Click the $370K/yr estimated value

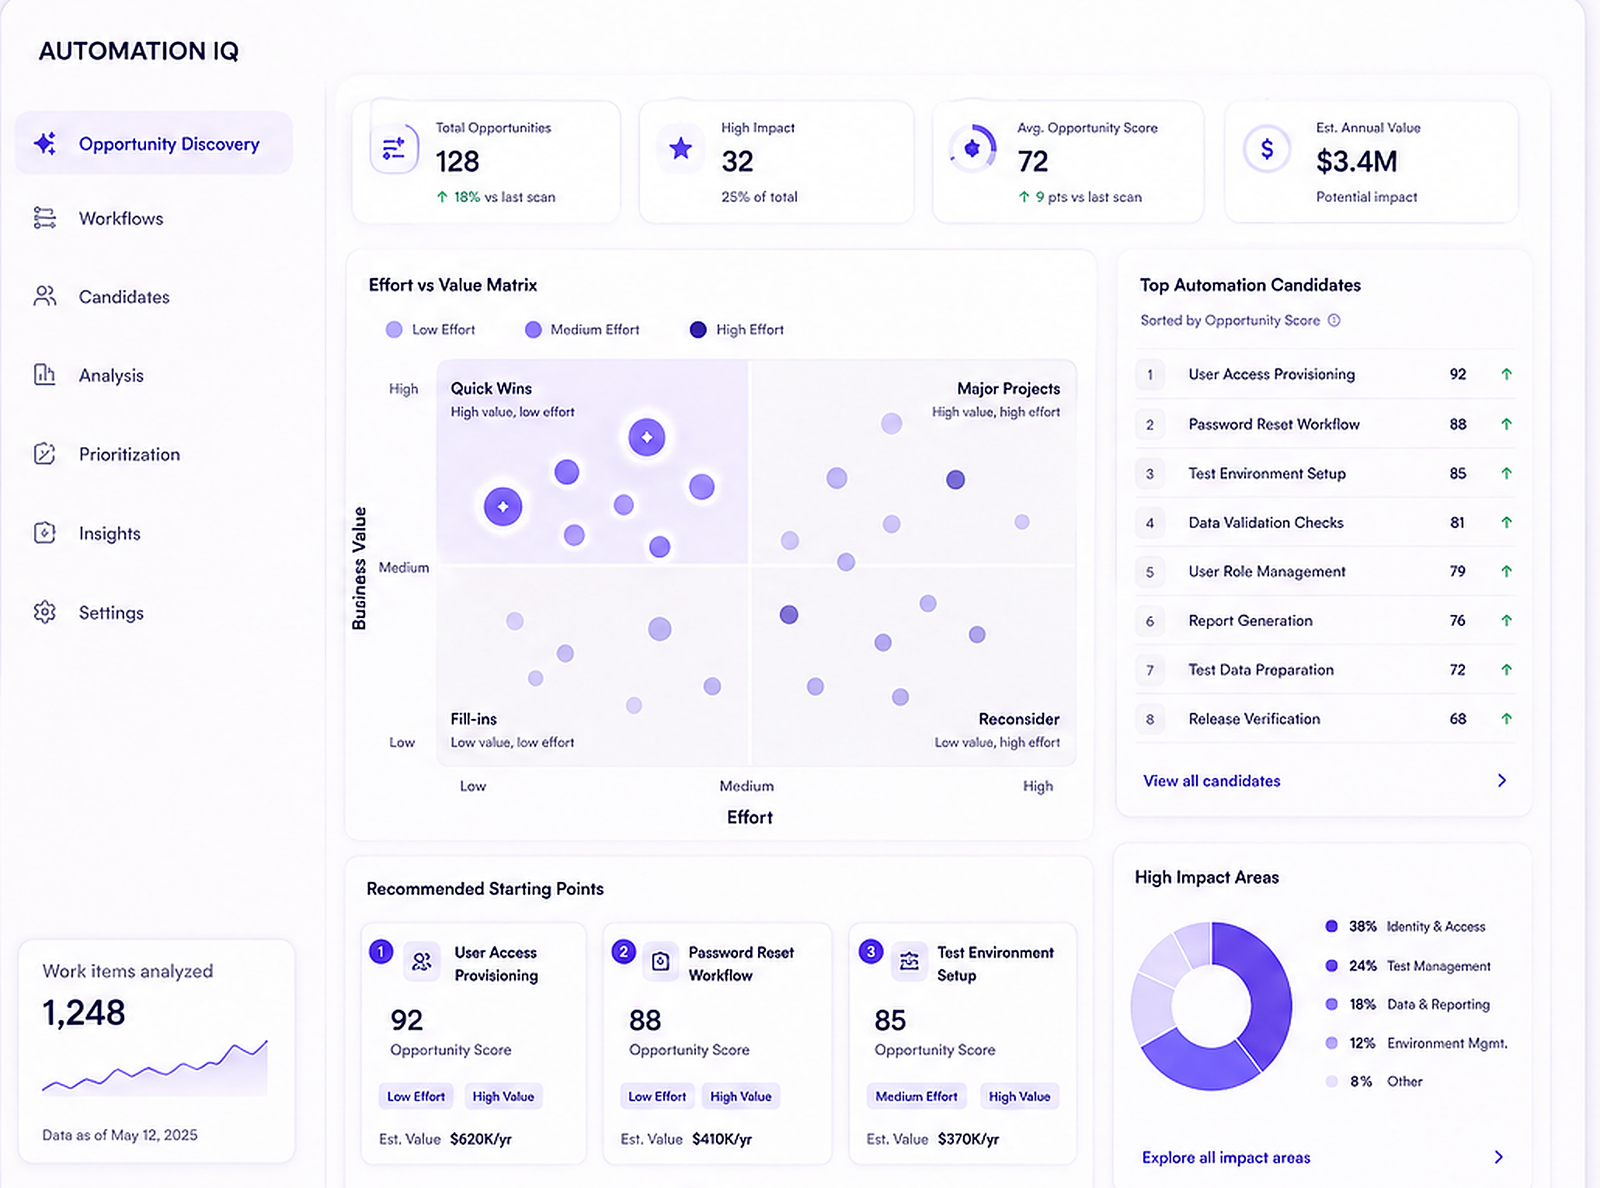[x=968, y=1139]
